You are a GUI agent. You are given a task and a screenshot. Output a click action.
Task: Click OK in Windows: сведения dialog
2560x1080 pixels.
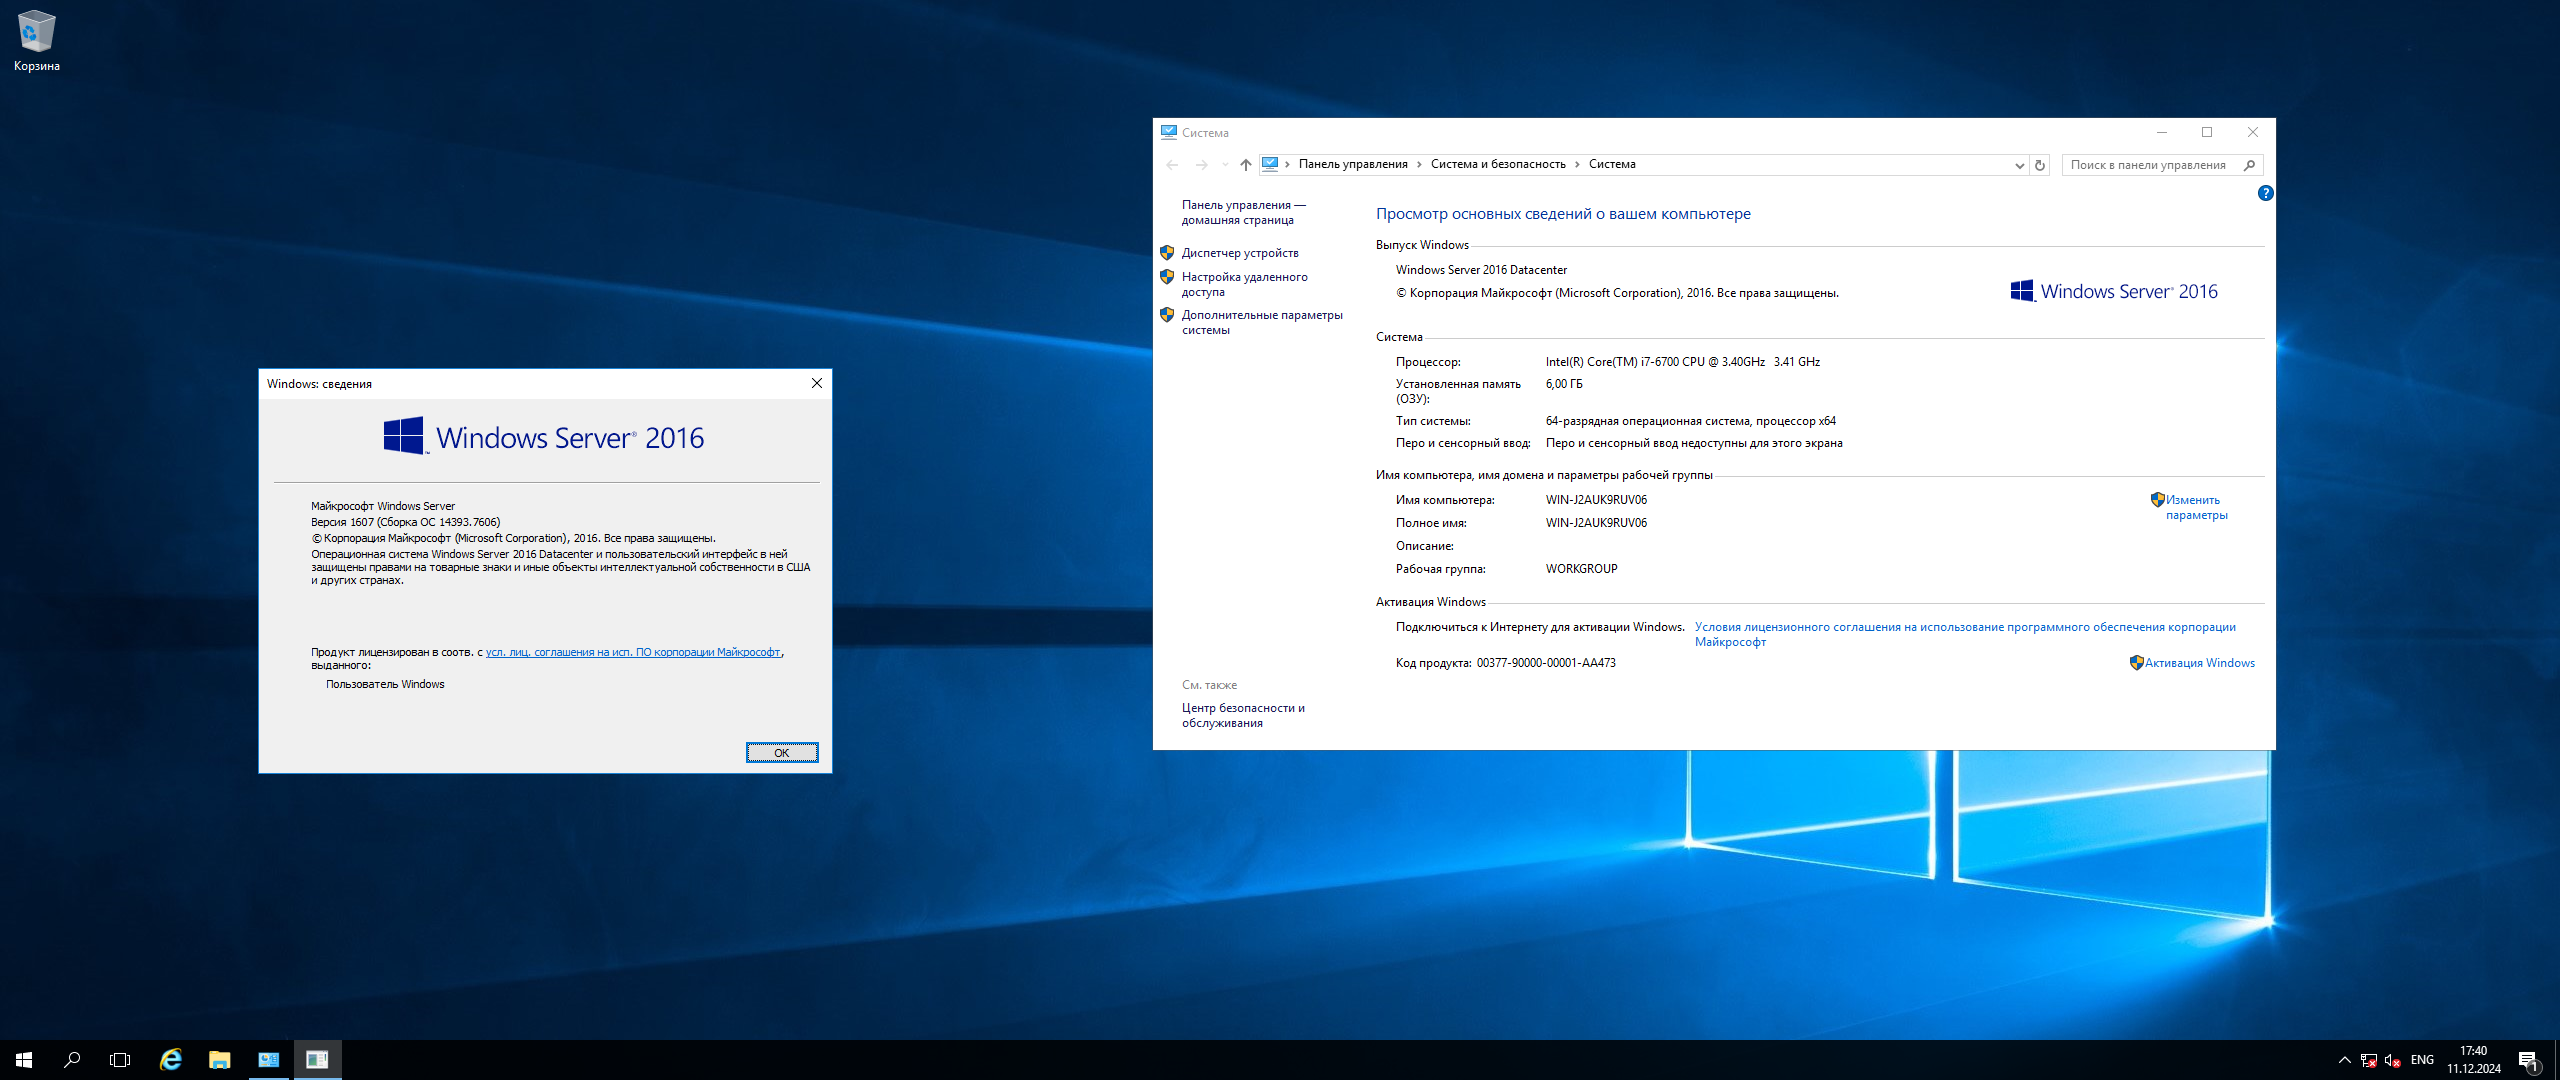point(782,753)
